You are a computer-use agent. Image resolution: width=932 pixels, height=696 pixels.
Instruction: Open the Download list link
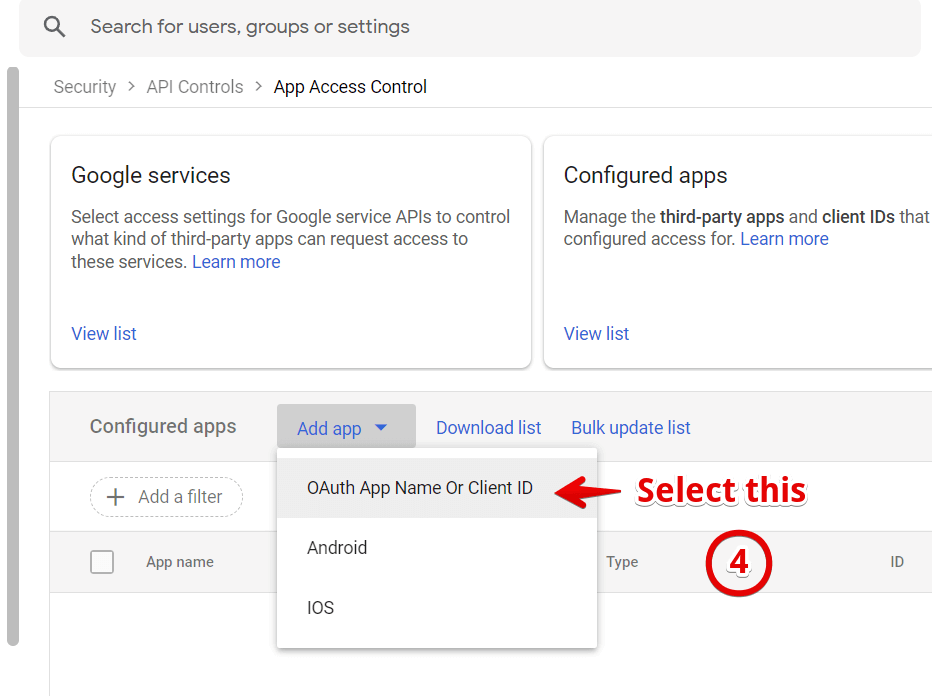488,428
